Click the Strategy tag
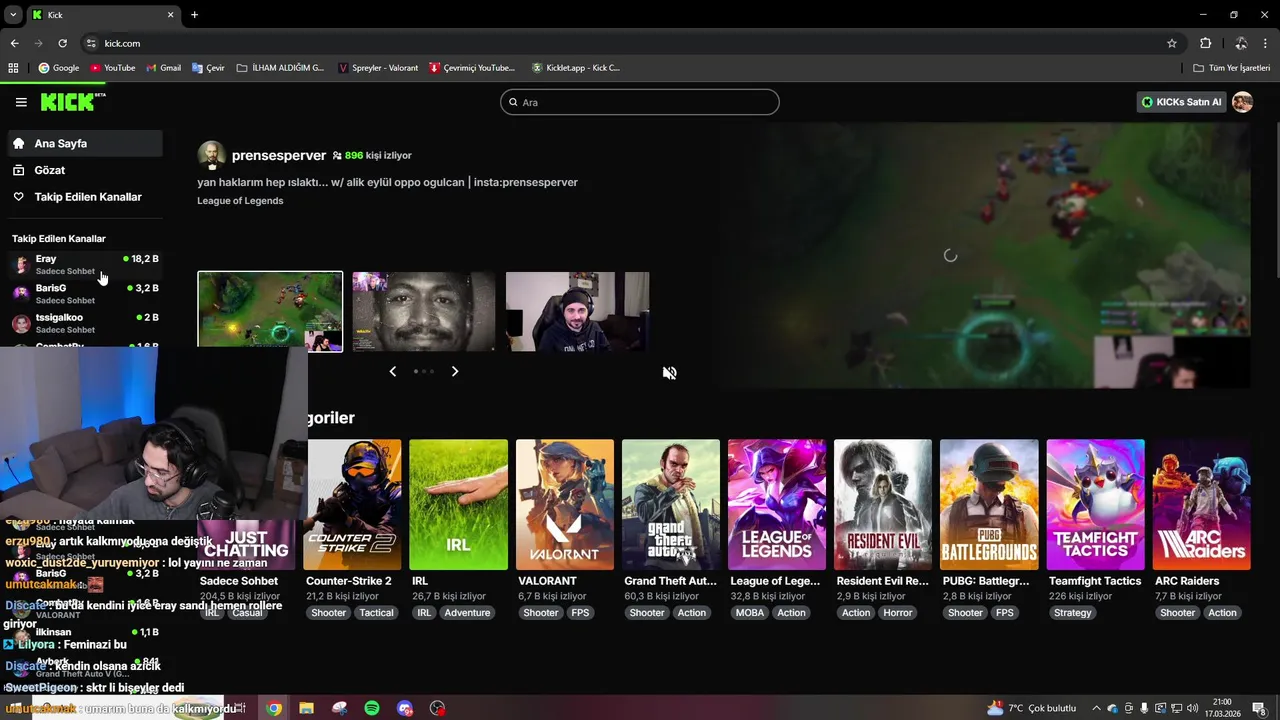1280x720 pixels. pos(1072,613)
